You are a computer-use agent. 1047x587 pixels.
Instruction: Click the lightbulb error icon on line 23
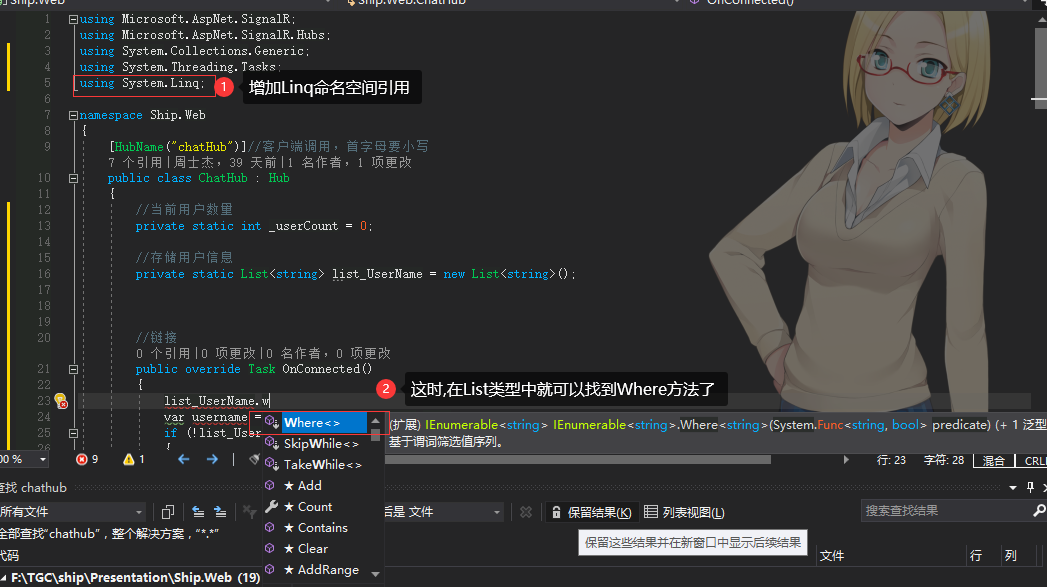tap(60, 401)
